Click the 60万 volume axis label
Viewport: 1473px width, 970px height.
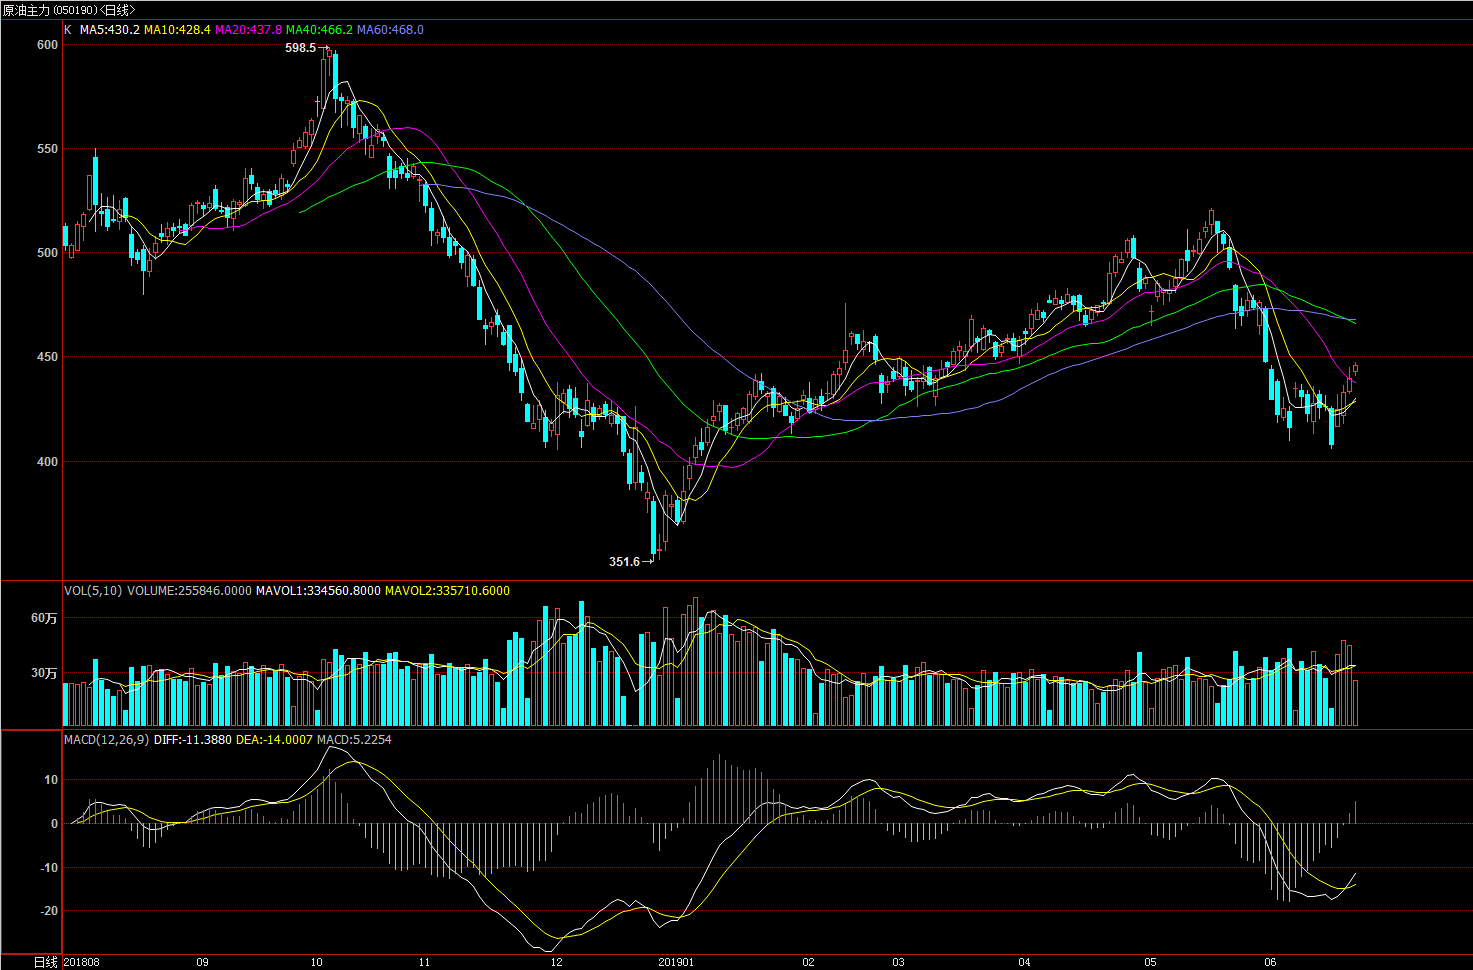[x=44, y=618]
